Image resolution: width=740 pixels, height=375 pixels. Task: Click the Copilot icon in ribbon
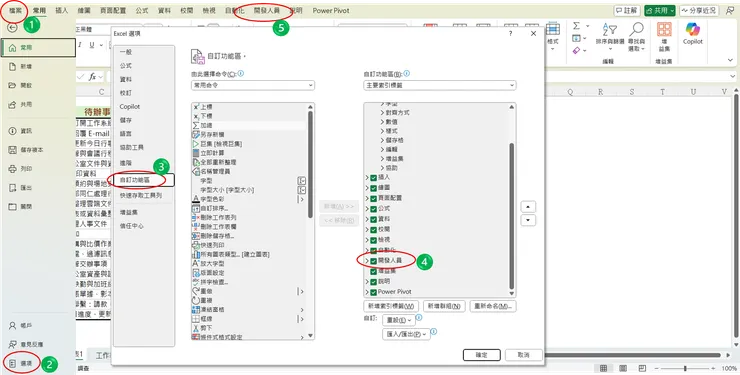coord(692,29)
